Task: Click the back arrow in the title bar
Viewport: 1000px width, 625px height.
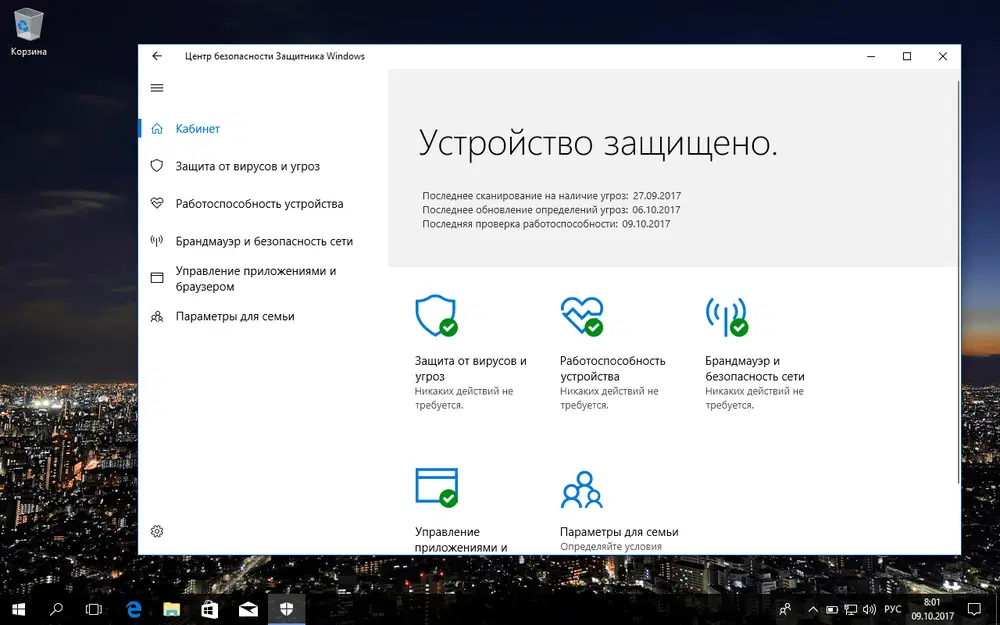Action: 157,56
